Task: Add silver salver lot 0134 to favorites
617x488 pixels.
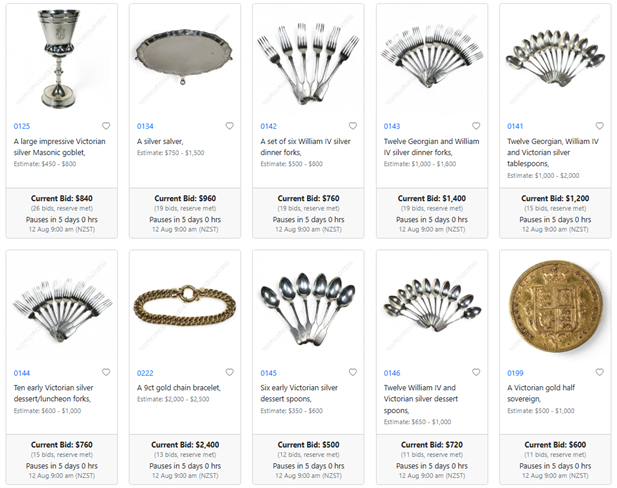Action: (x=229, y=126)
